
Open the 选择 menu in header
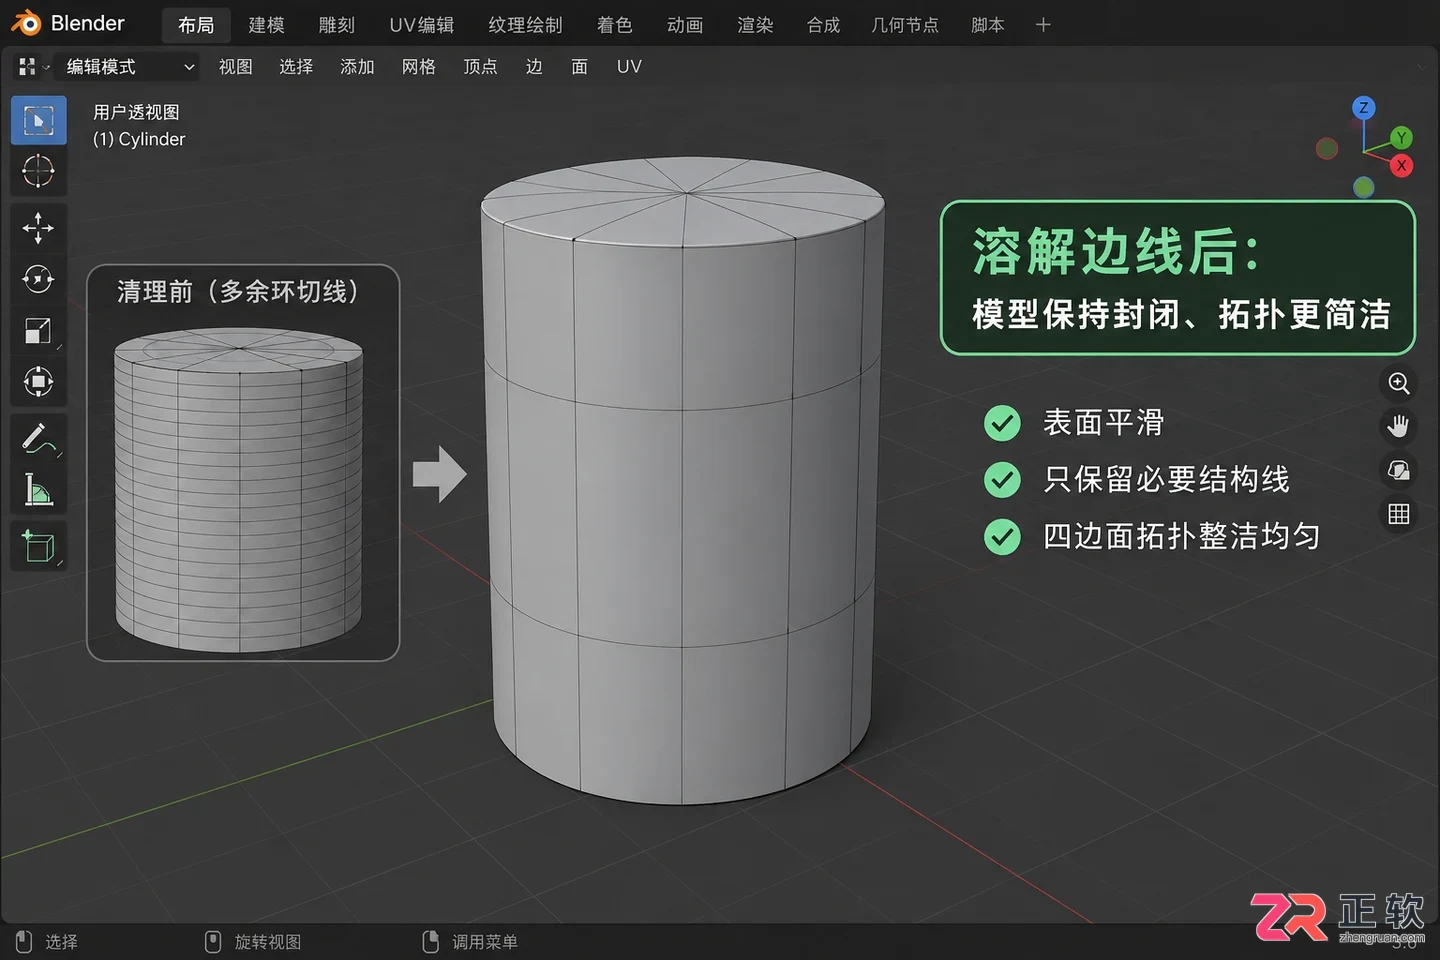tap(296, 67)
